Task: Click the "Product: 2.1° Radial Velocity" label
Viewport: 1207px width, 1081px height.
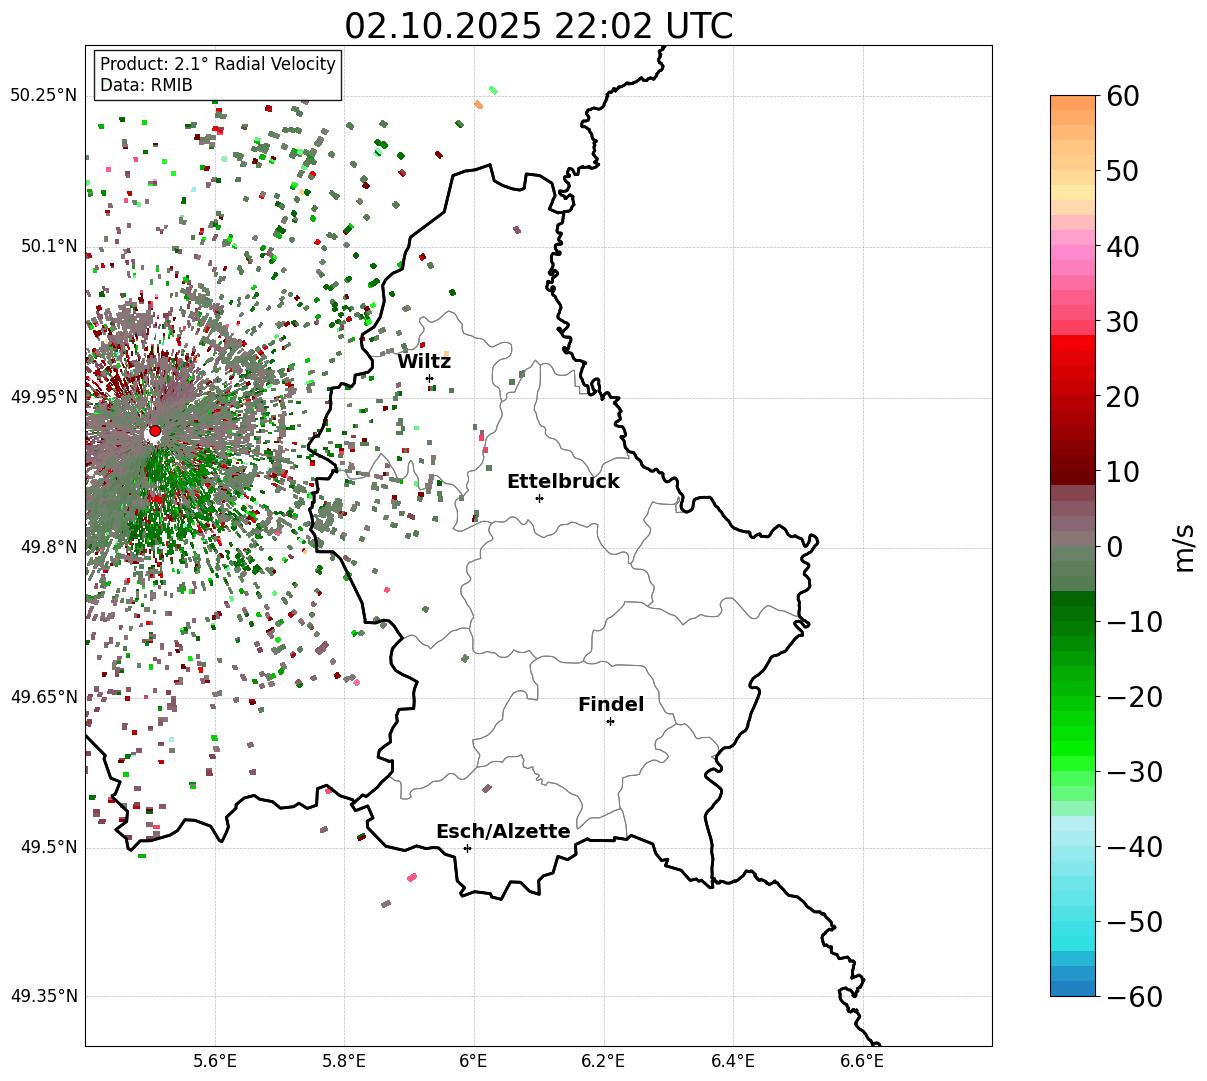Action: tap(218, 64)
